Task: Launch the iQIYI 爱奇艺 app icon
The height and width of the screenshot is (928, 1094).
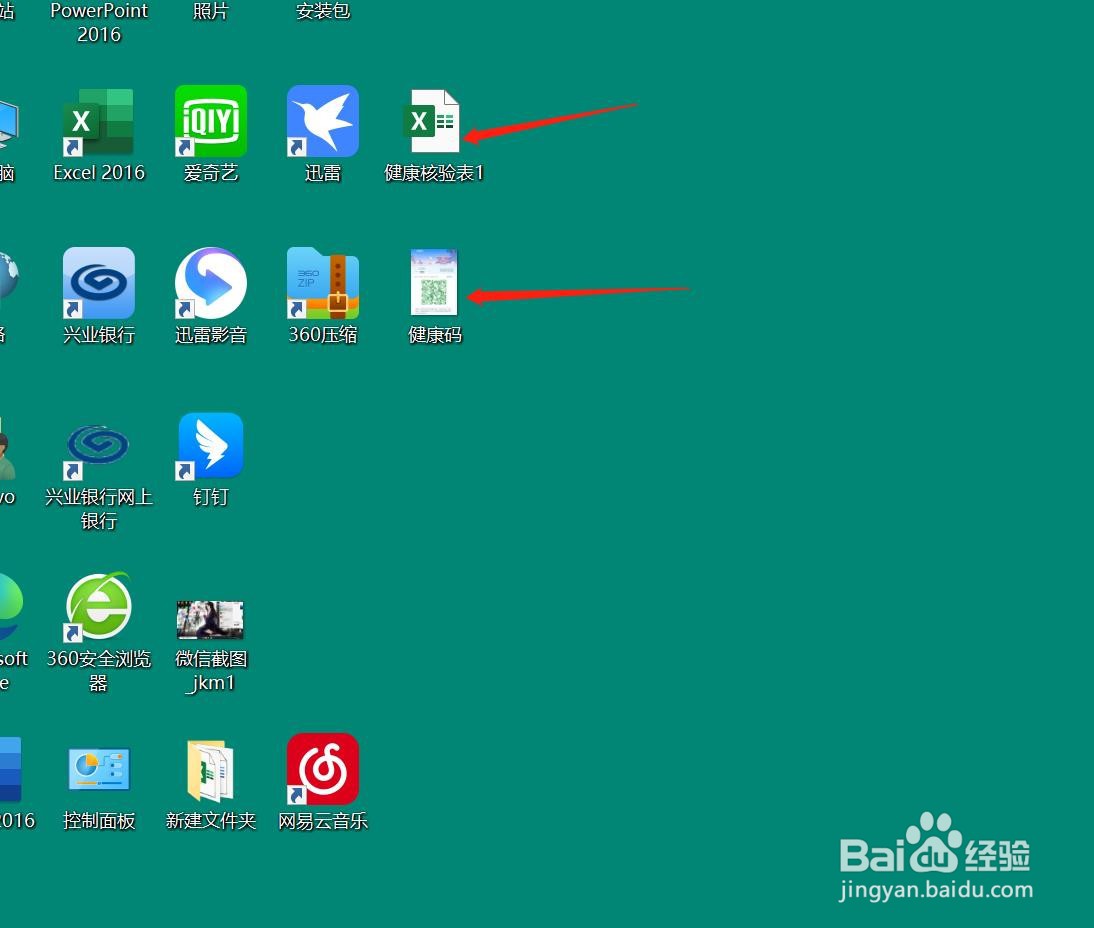Action: coord(211,121)
